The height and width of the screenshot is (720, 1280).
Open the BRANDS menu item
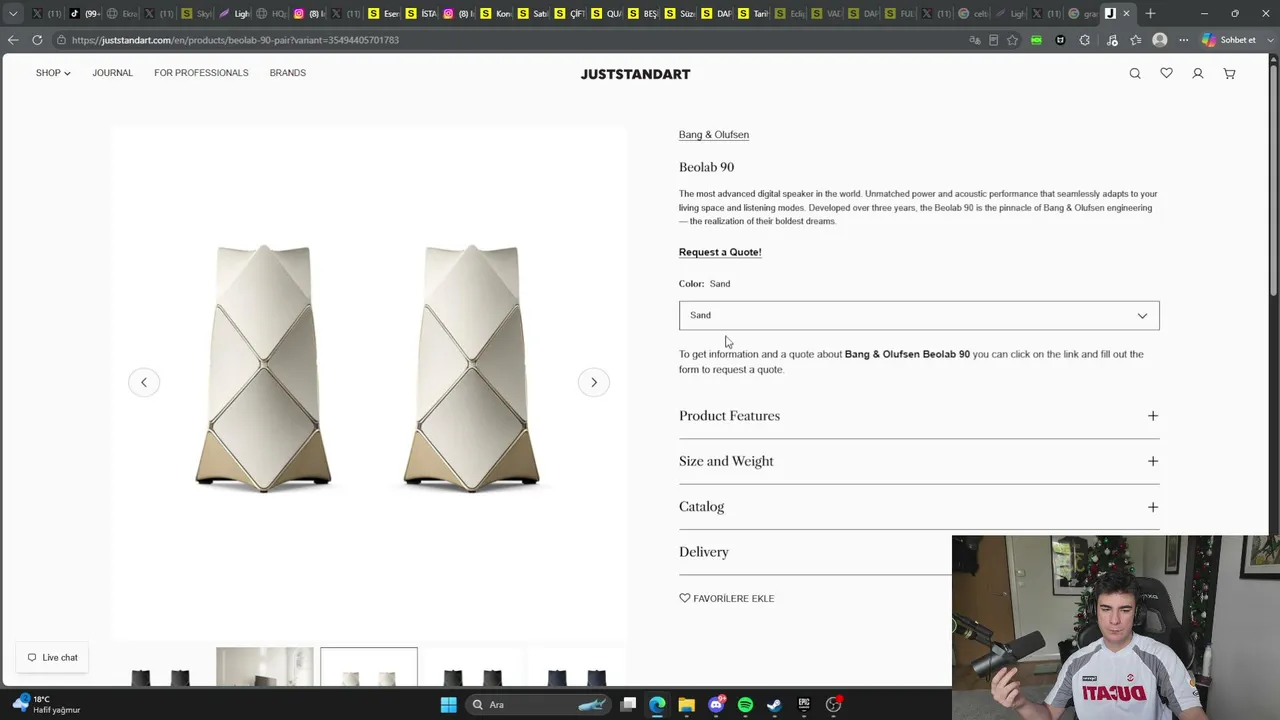point(288,73)
